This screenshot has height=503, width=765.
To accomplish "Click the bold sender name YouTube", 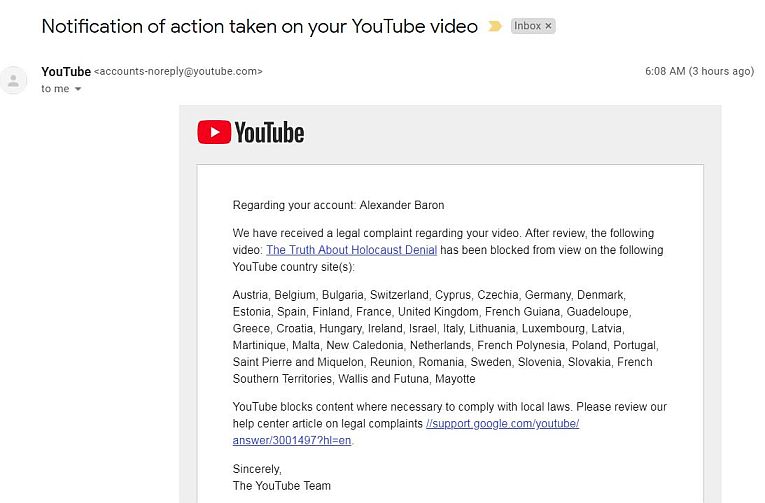I will pyautogui.click(x=66, y=71).
